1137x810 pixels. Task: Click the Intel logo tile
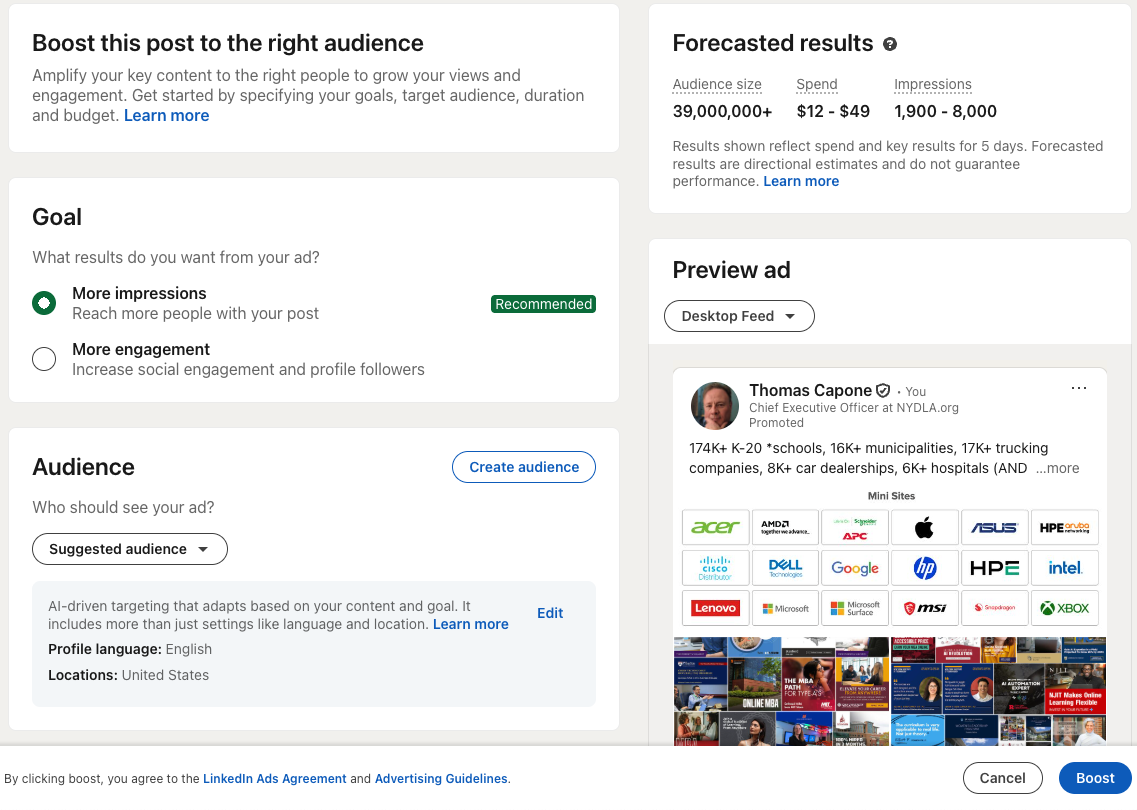coord(1064,568)
